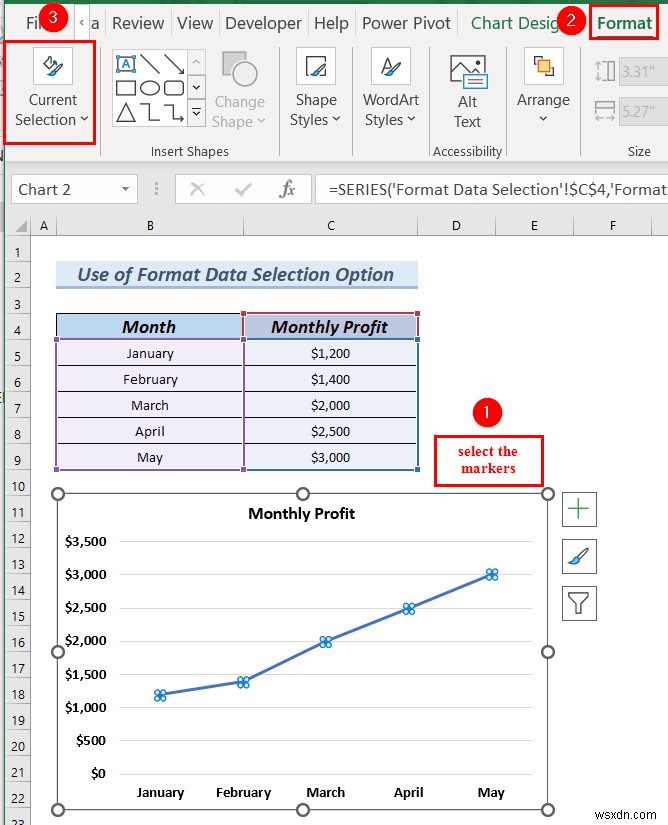Click the Monthly Profit header cell
Viewport: 668px width, 825px height.
[x=330, y=327]
